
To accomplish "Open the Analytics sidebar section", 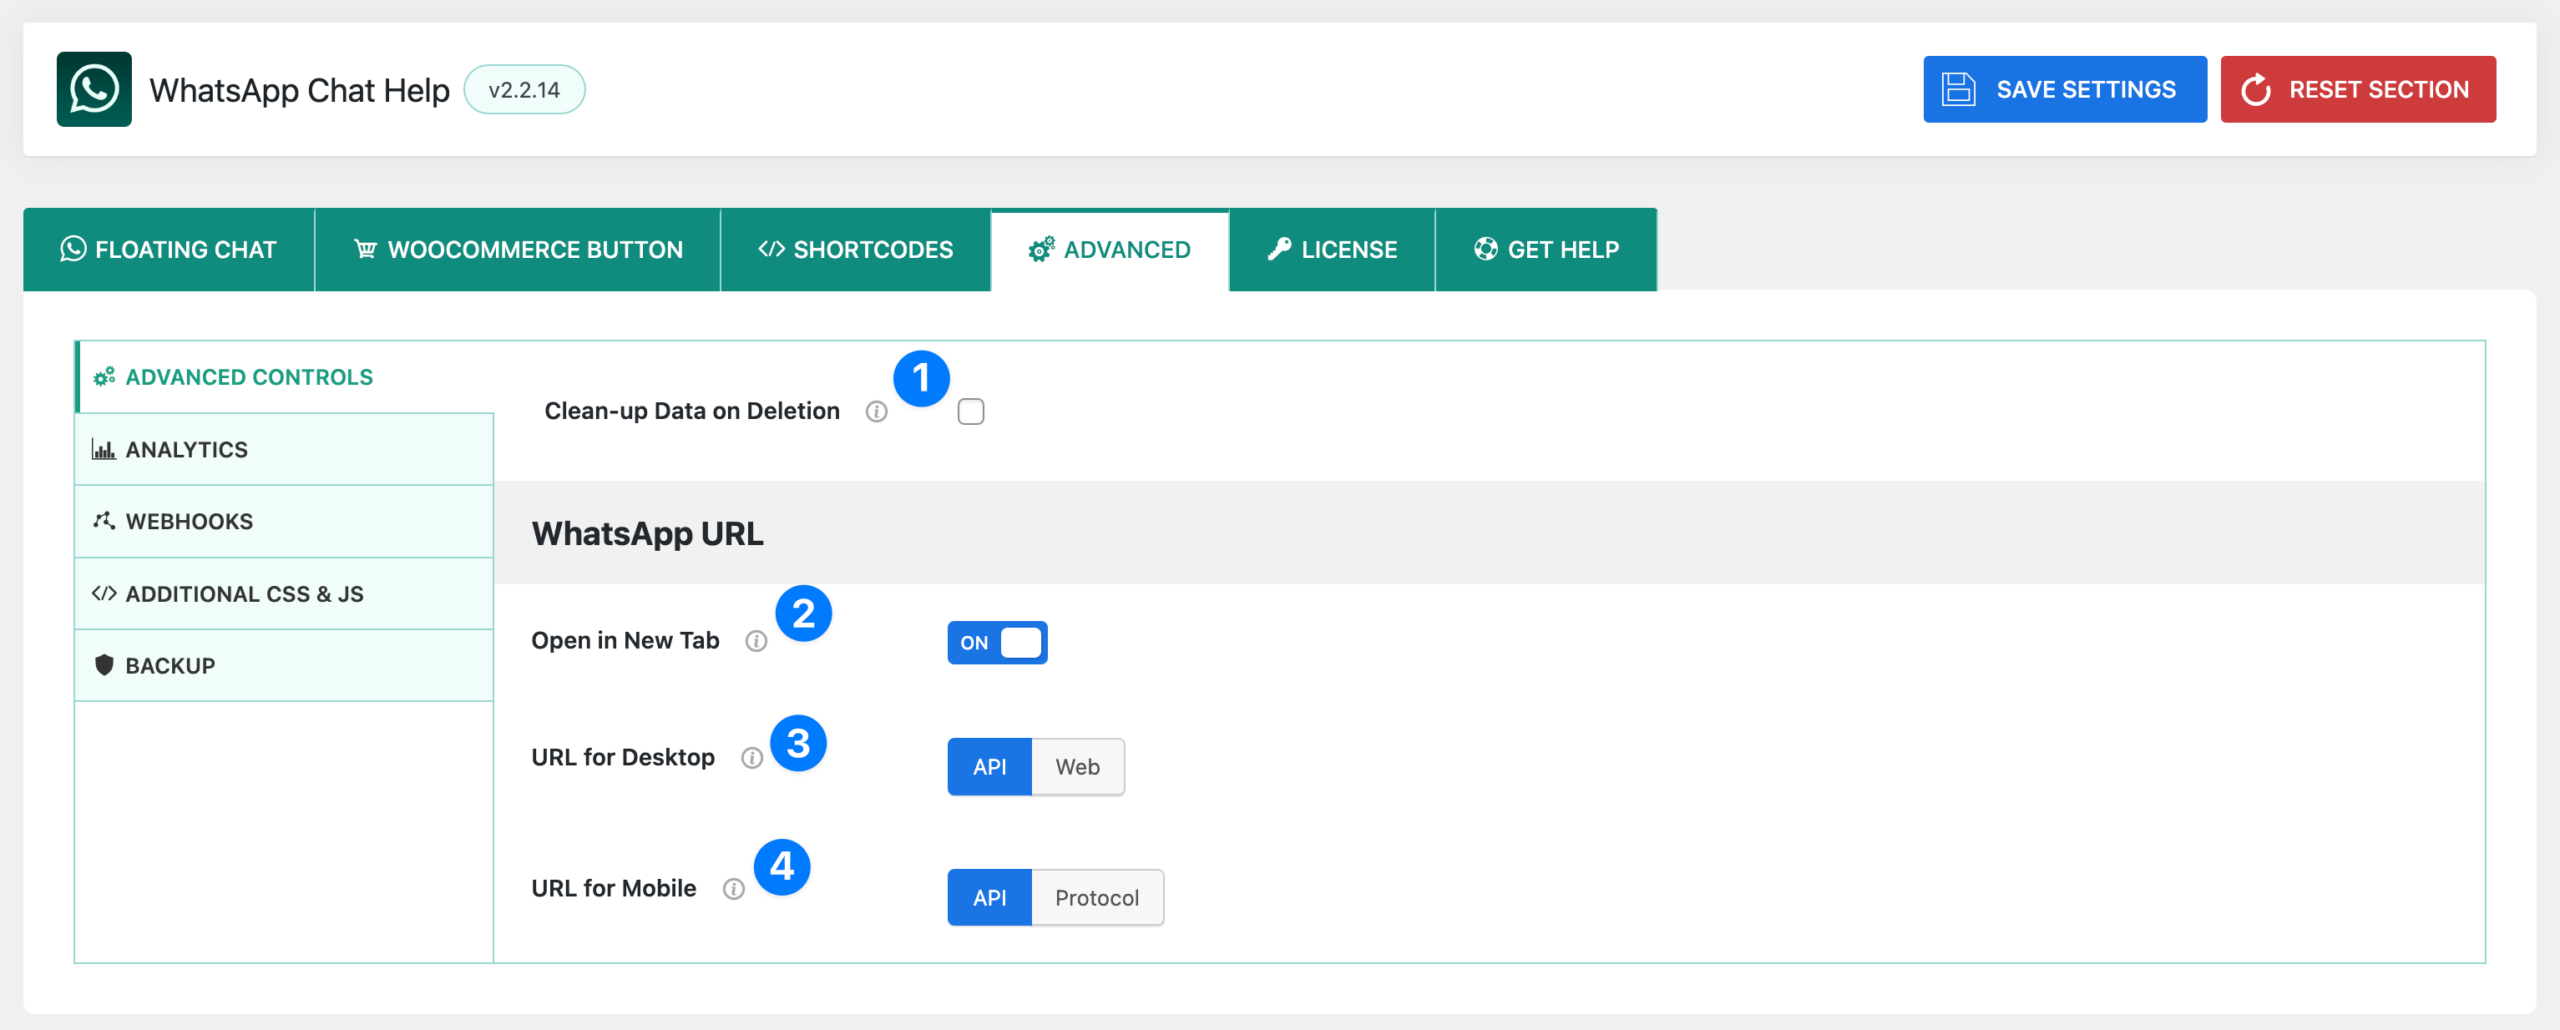I will [186, 450].
